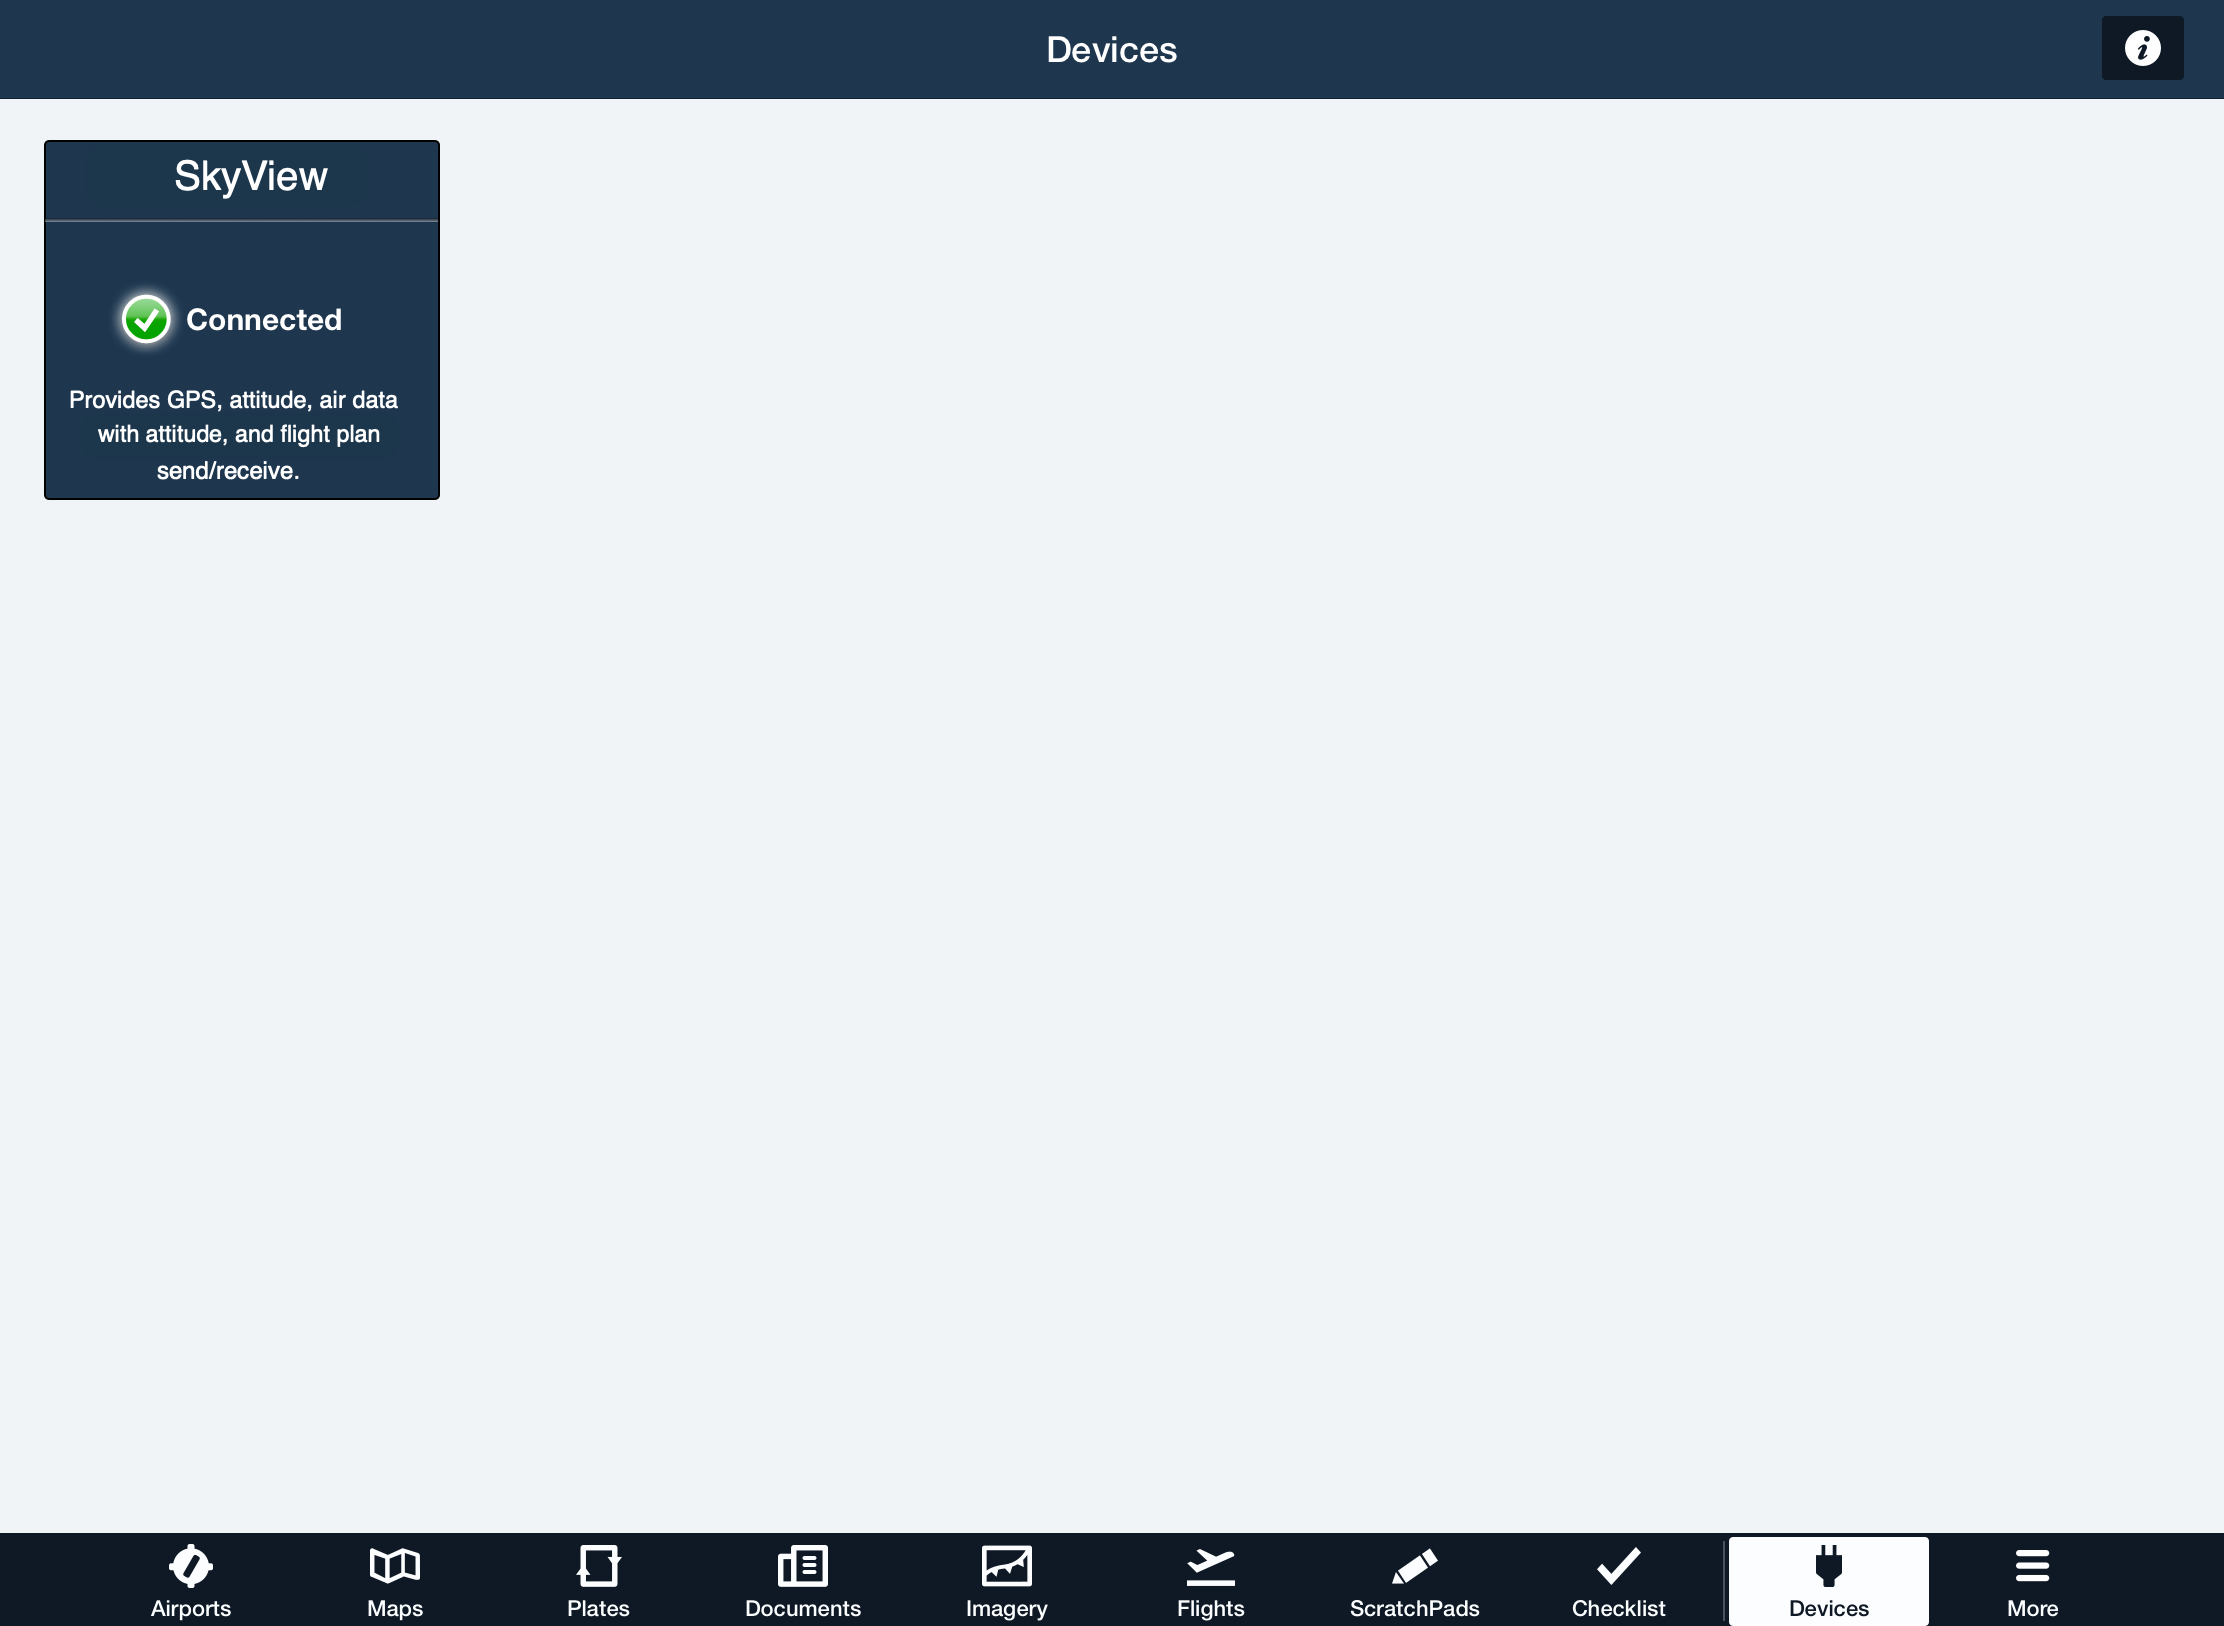Click the green Connected checkmark icon
The height and width of the screenshot is (1626, 2224).
point(146,320)
